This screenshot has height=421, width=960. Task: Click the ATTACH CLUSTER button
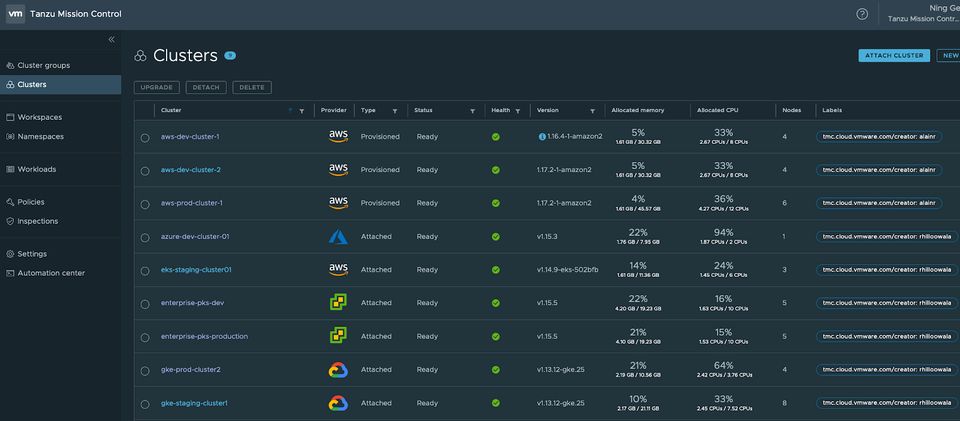pos(894,55)
